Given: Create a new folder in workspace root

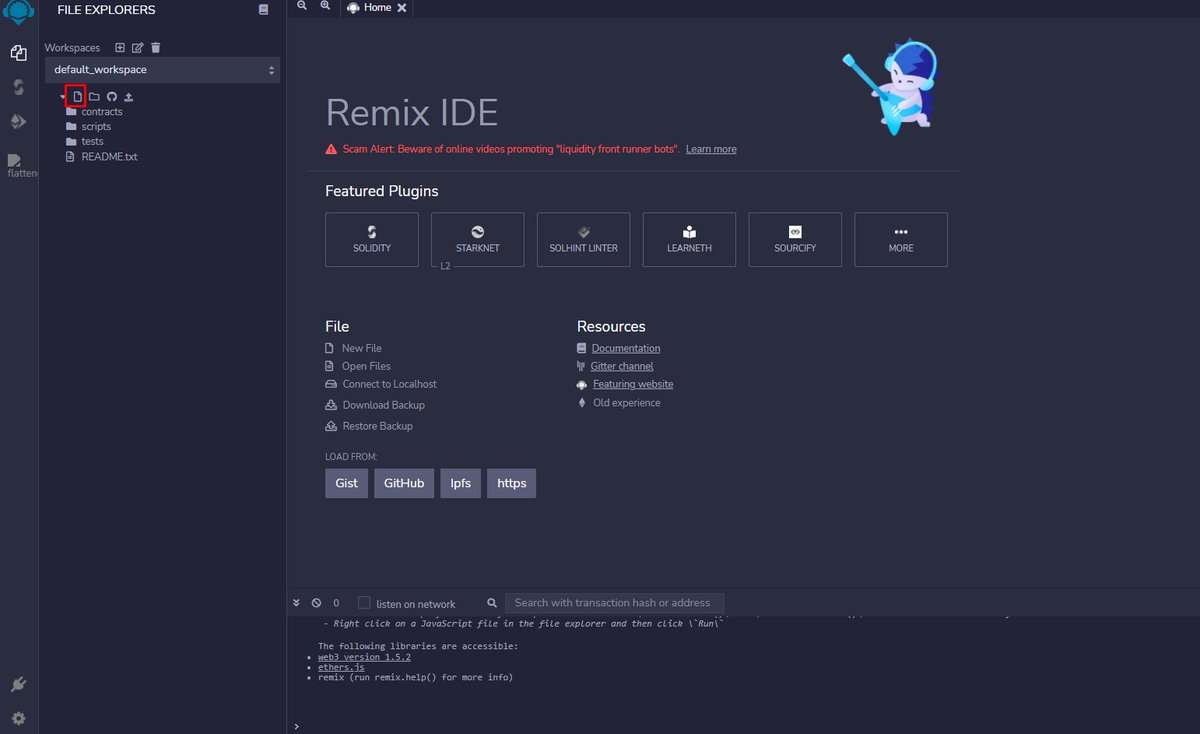Looking at the screenshot, I should click(94, 97).
